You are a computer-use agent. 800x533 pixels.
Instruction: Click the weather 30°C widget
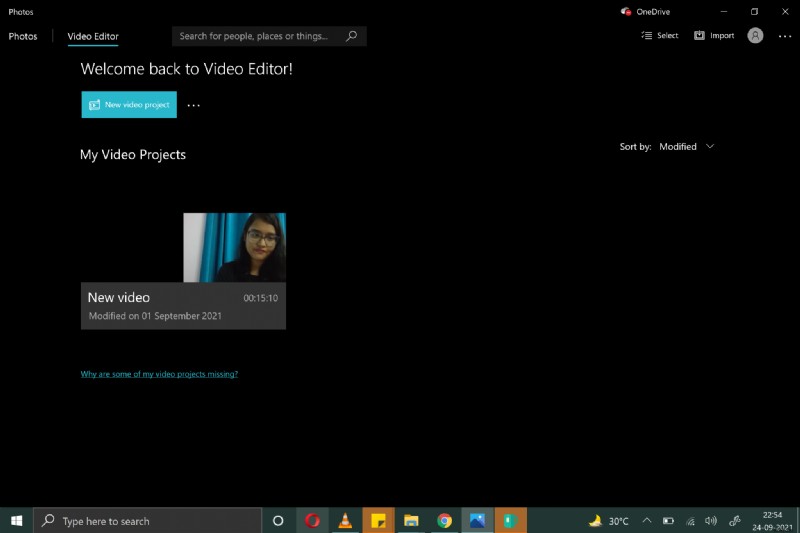pyautogui.click(x=609, y=521)
